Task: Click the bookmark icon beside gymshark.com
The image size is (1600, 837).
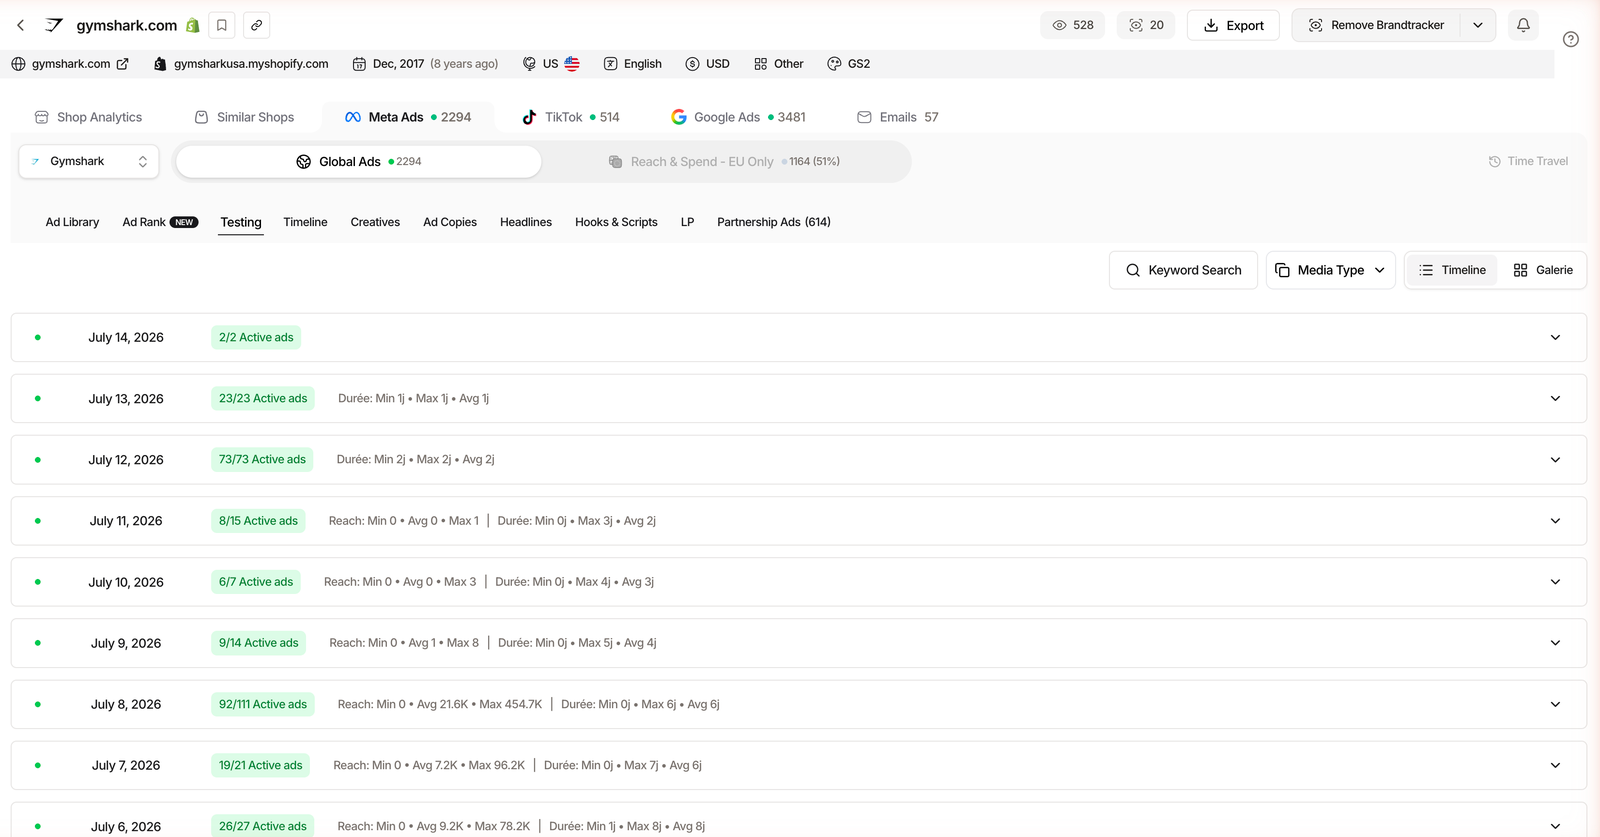Action: [x=222, y=25]
